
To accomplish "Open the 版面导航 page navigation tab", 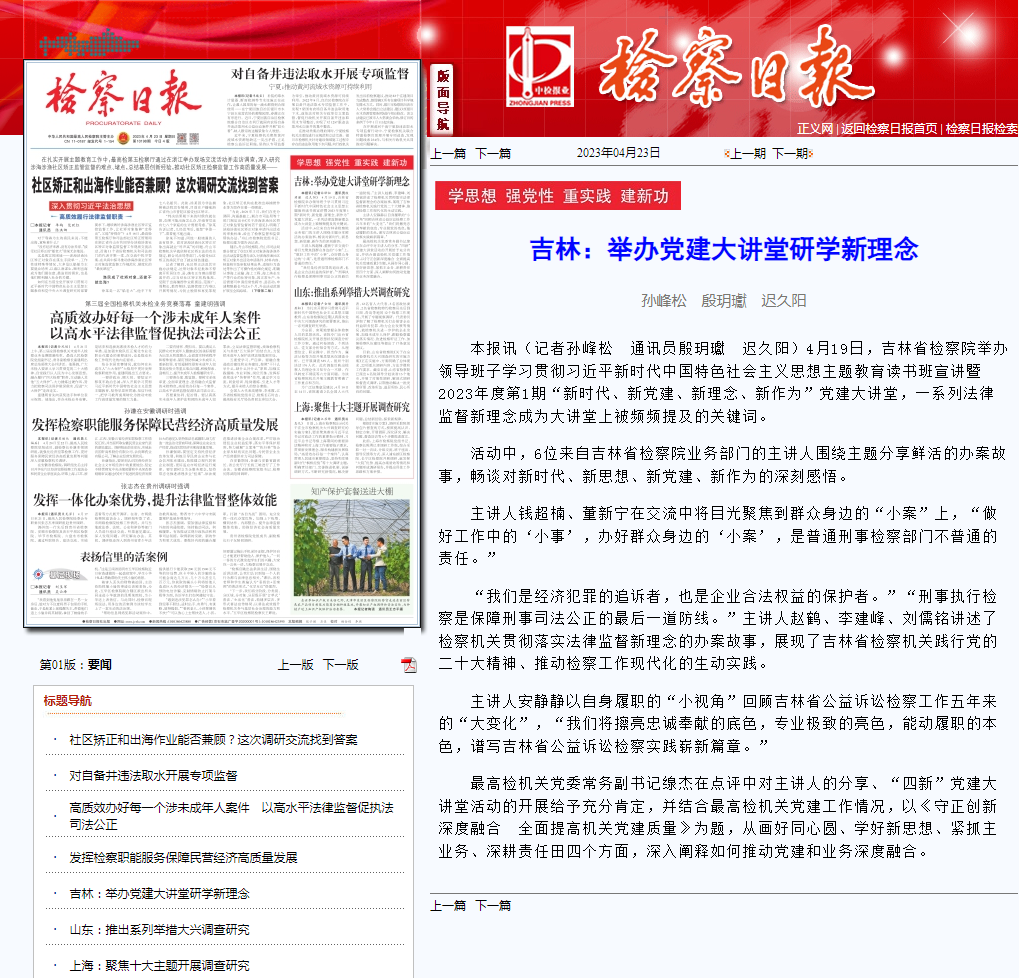I will [x=443, y=100].
